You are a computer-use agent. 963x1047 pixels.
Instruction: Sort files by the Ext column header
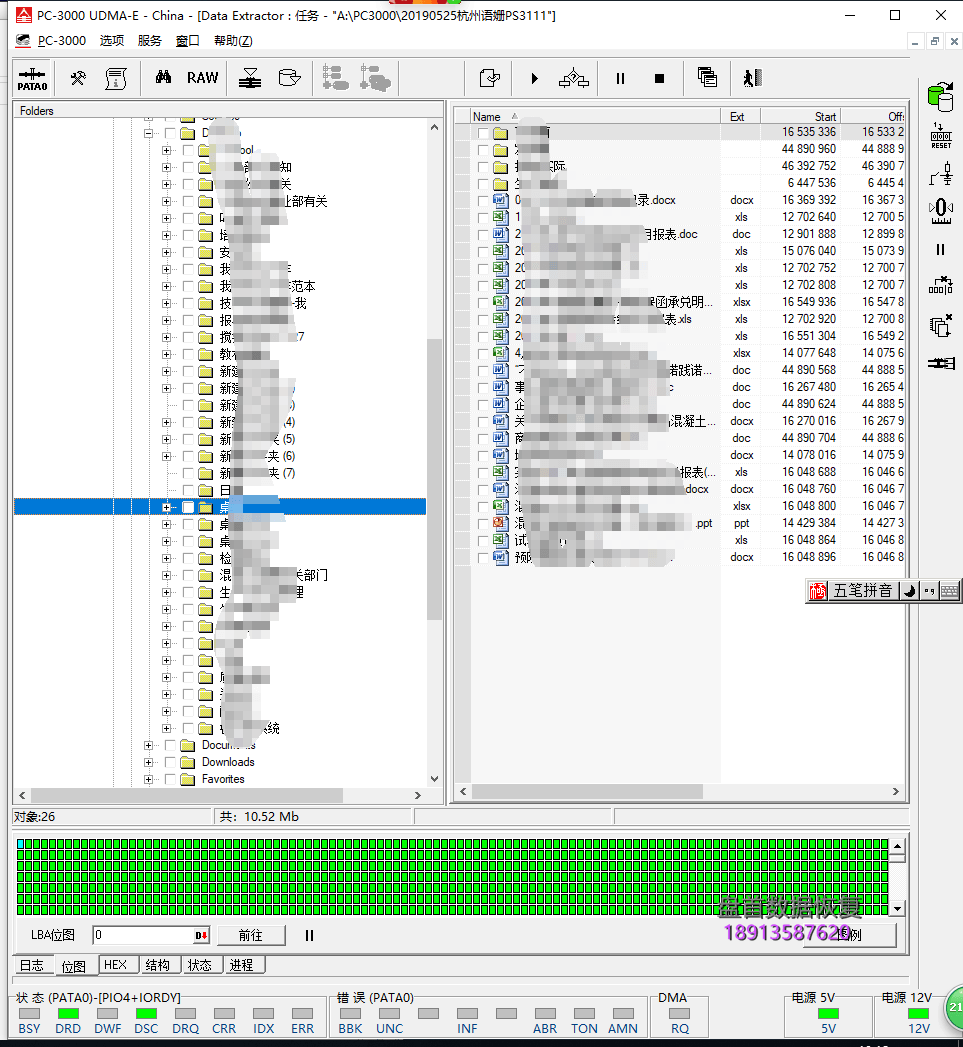740,117
